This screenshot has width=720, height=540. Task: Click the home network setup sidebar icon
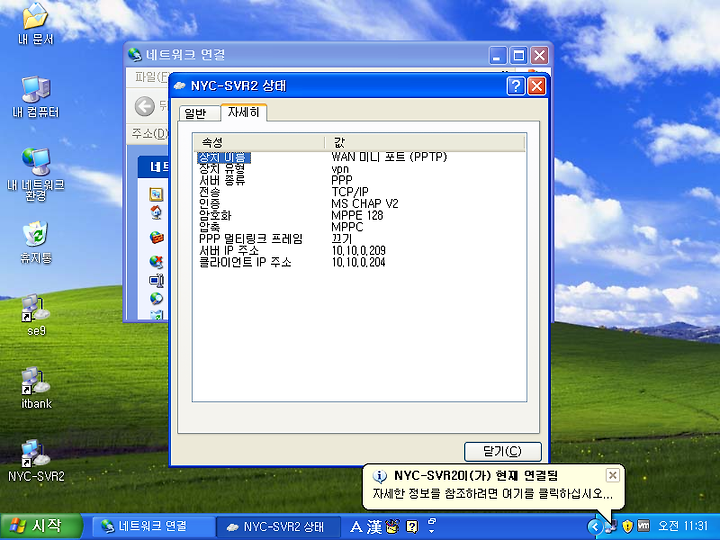(157, 213)
